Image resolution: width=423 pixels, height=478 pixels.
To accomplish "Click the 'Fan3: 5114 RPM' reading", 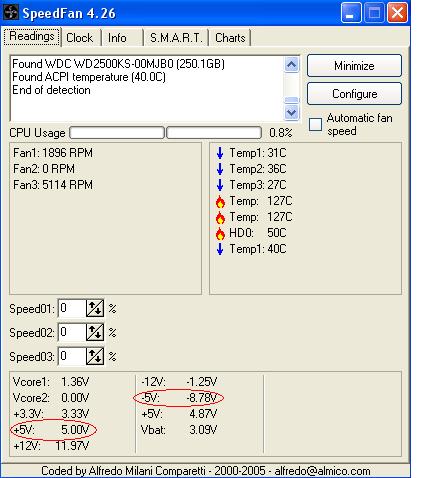I will [x=53, y=185].
